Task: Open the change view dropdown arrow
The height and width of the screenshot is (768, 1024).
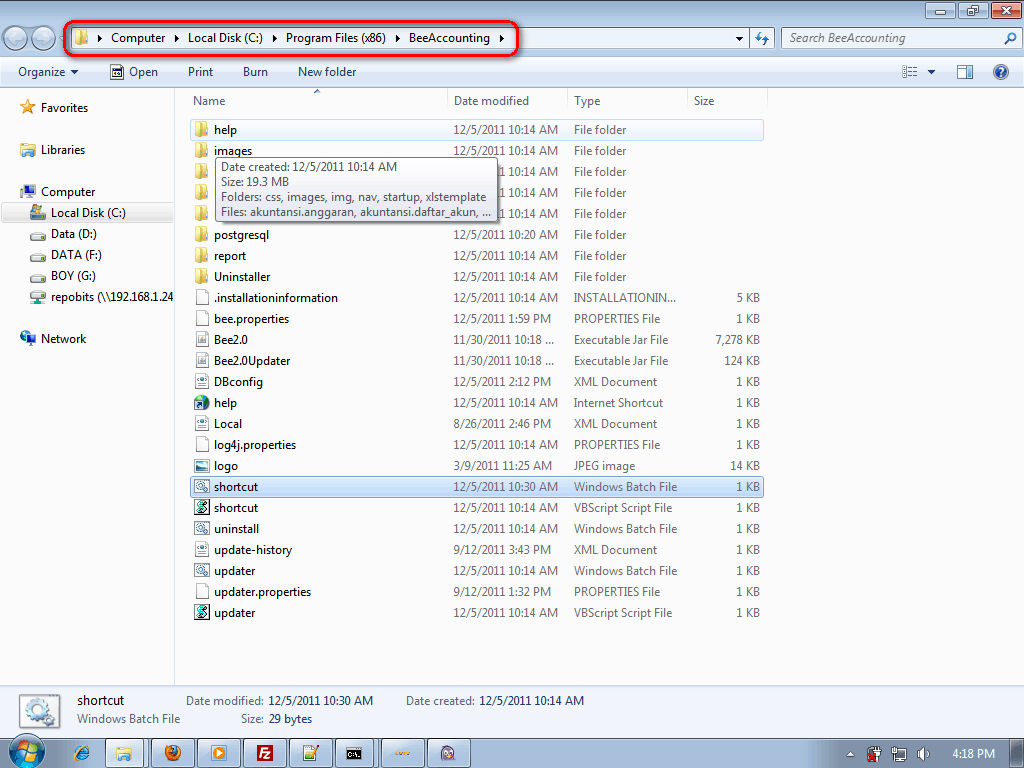Action: [x=931, y=72]
